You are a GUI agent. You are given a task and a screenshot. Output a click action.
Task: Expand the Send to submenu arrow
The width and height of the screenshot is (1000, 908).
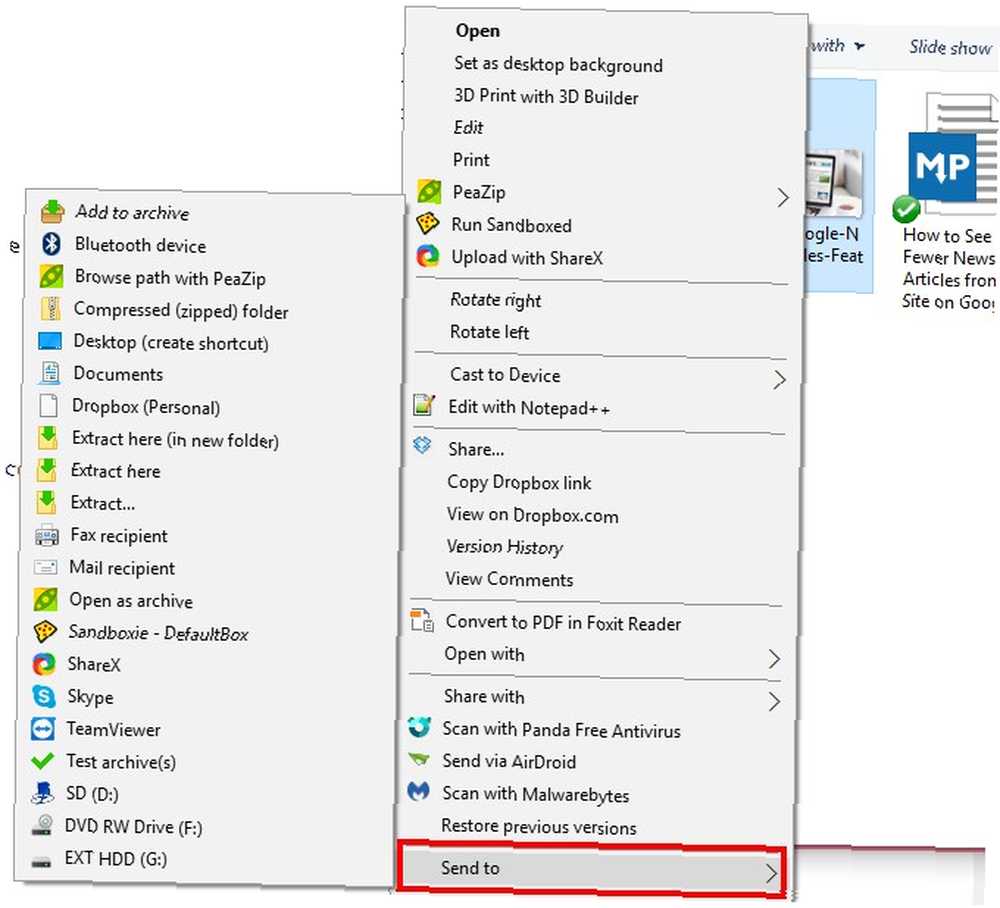coord(771,874)
